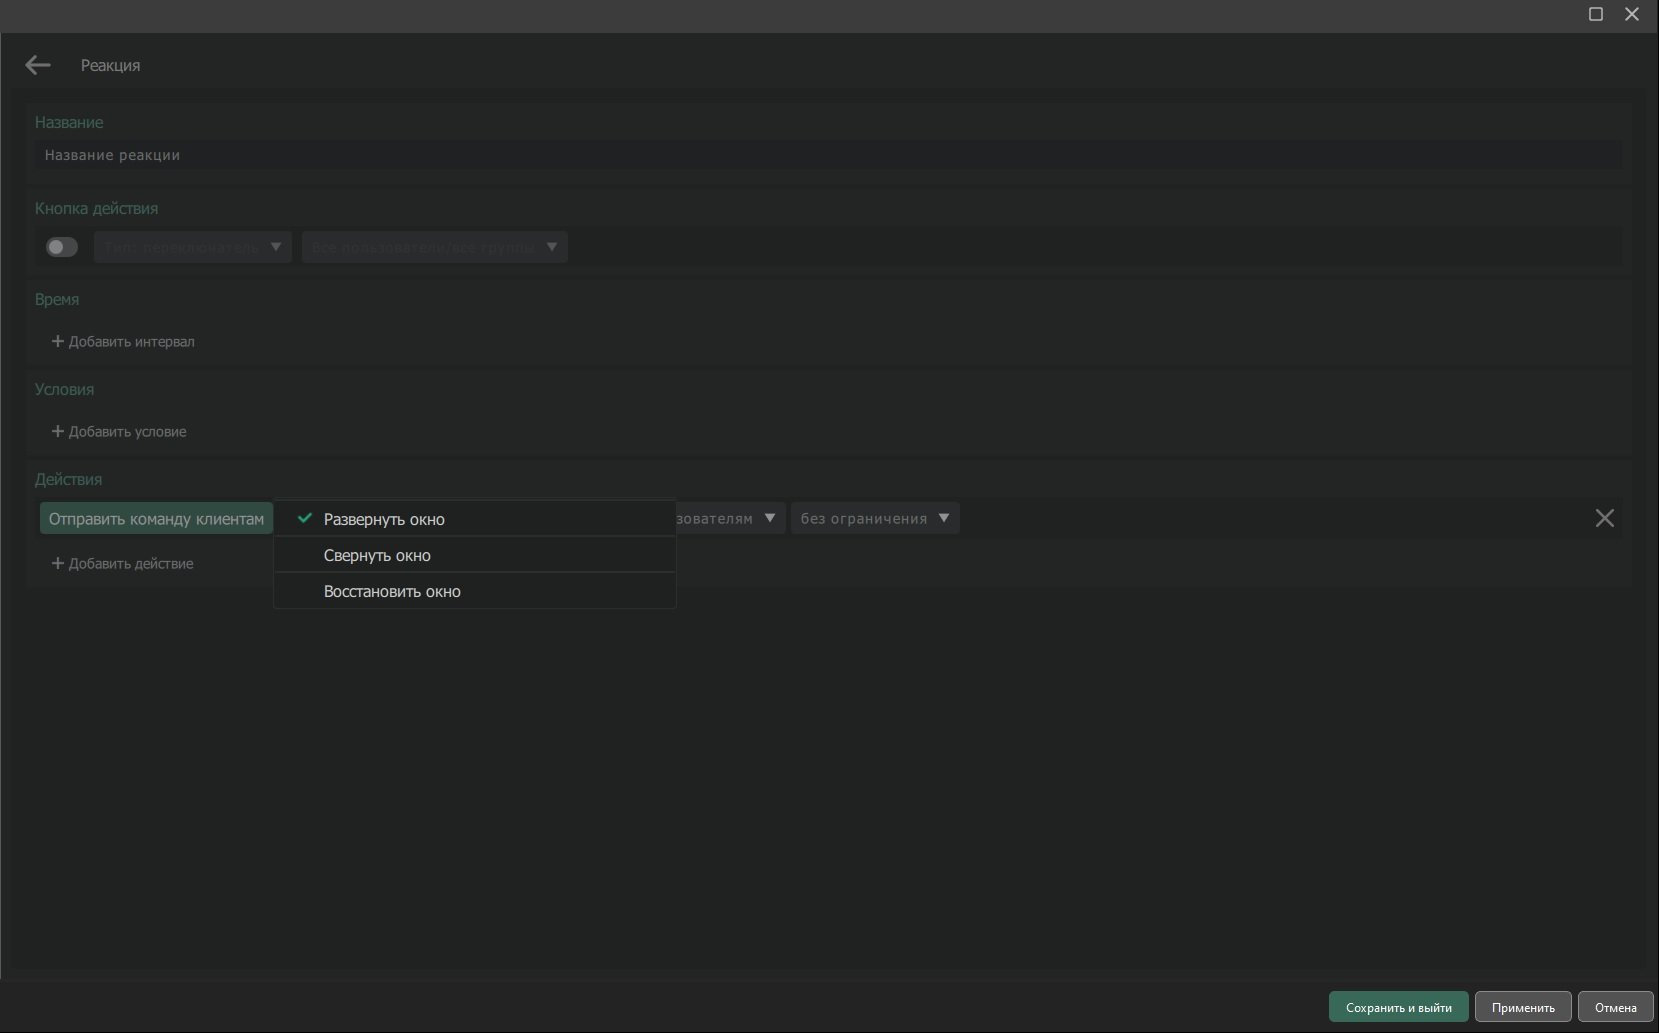The height and width of the screenshot is (1033, 1659).
Task: Remove the action row with the X icon
Action: 1604,518
